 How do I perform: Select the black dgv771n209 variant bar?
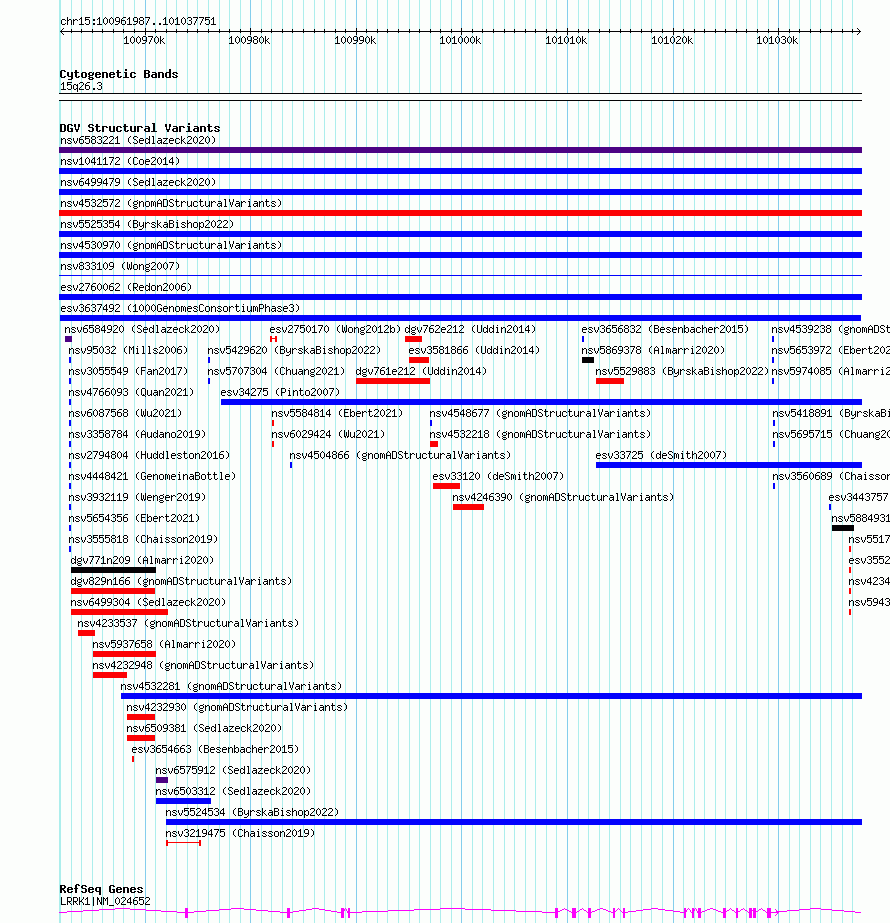[113, 570]
